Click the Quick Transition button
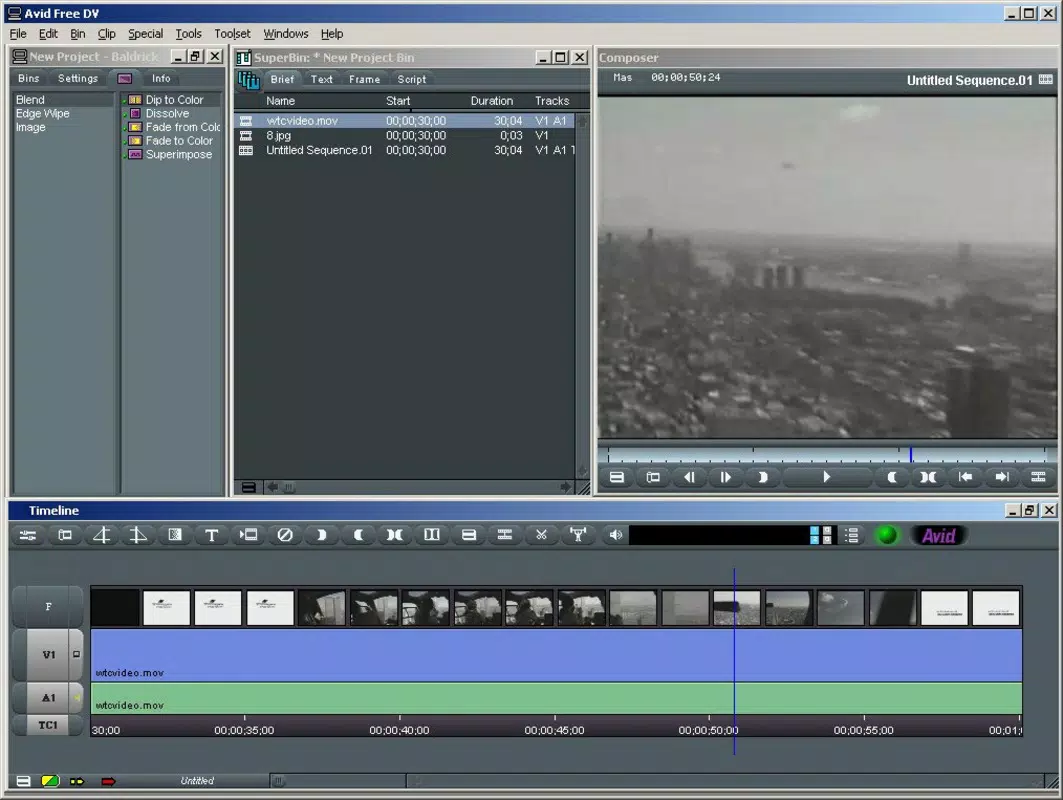 click(174, 536)
